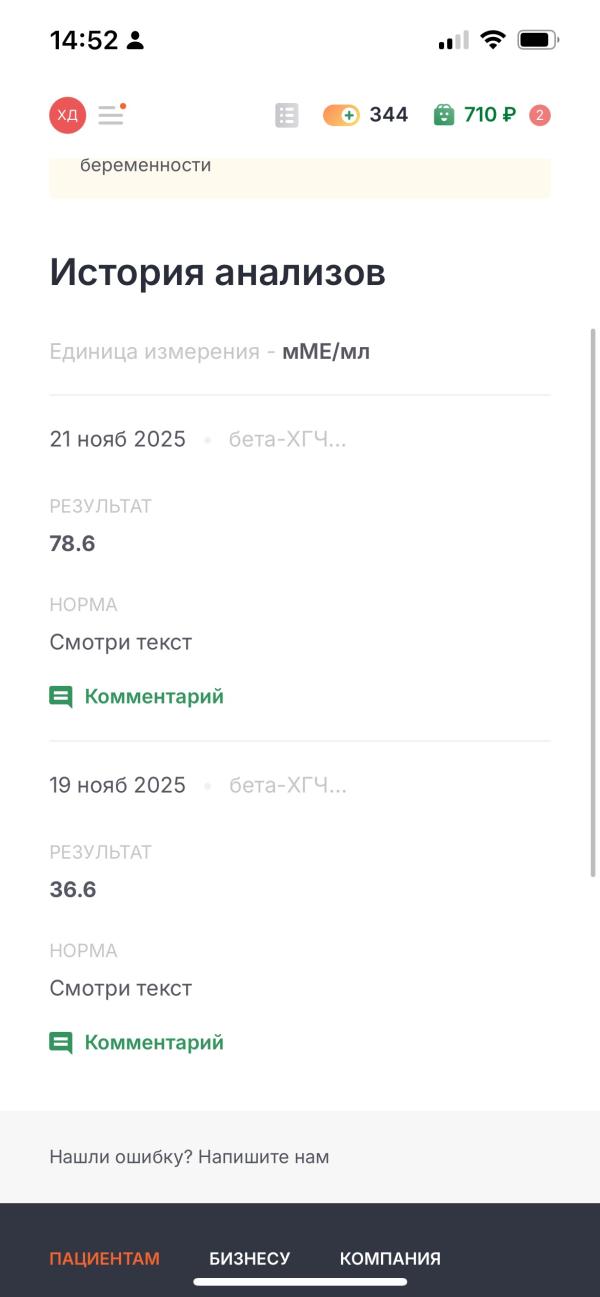Image resolution: width=600 pixels, height=1297 pixels.
Task: Tap the 344 points balance number
Action: coord(389,115)
